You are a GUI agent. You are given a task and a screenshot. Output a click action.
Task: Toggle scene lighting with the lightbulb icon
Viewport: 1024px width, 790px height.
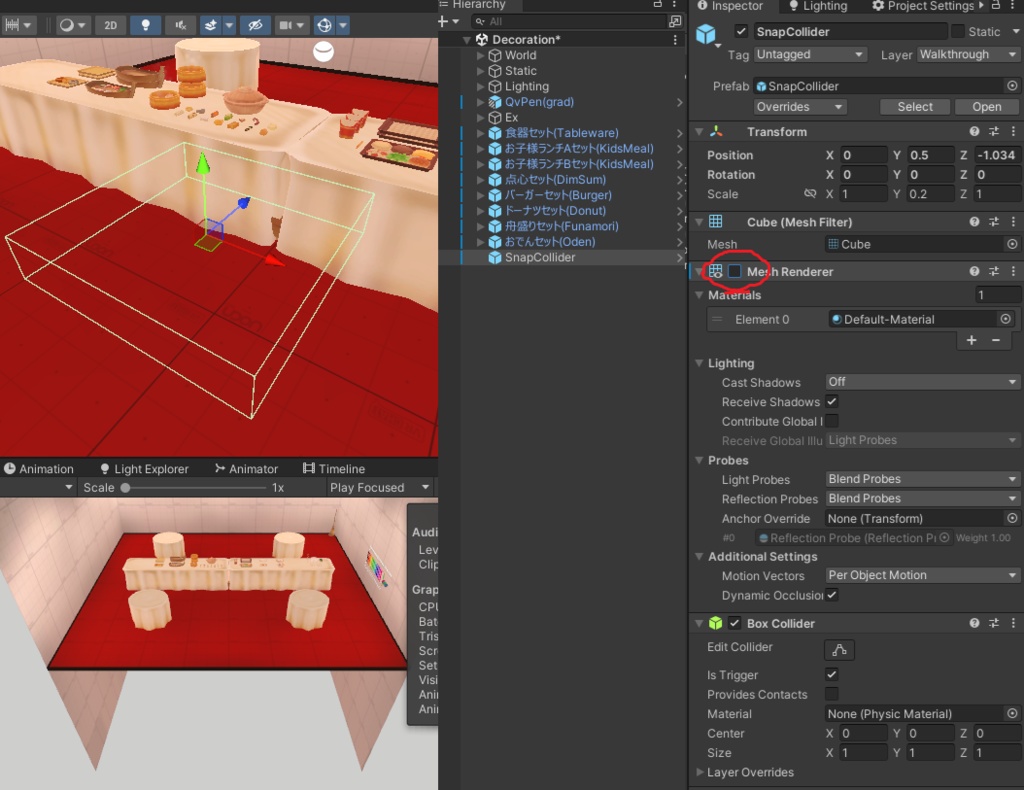tap(146, 25)
